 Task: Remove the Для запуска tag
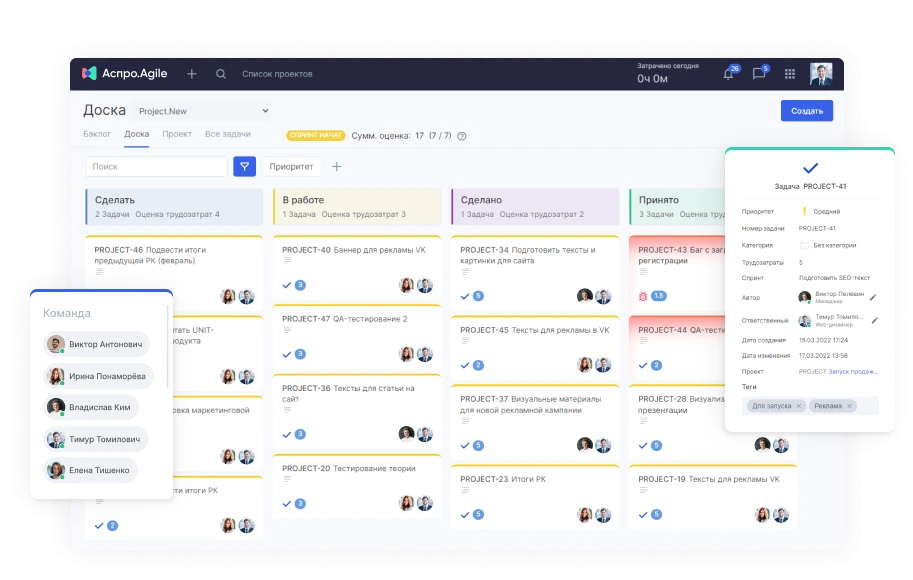pyautogui.click(x=799, y=406)
